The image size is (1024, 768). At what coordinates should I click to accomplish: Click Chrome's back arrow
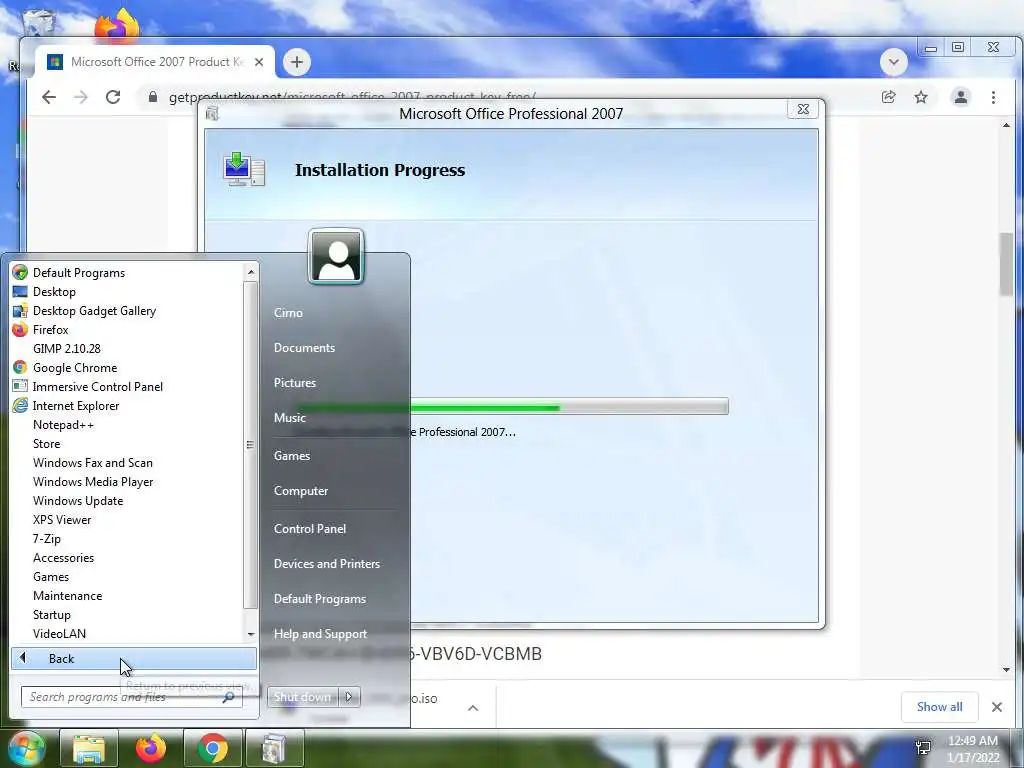pyautogui.click(x=49, y=97)
